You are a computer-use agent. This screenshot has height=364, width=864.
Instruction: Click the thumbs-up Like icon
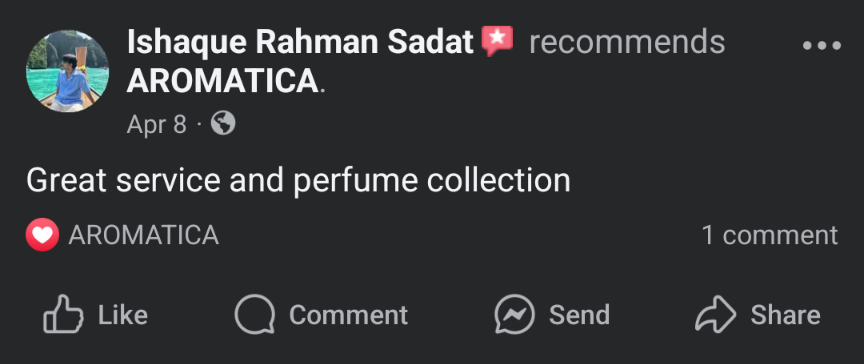pos(63,314)
